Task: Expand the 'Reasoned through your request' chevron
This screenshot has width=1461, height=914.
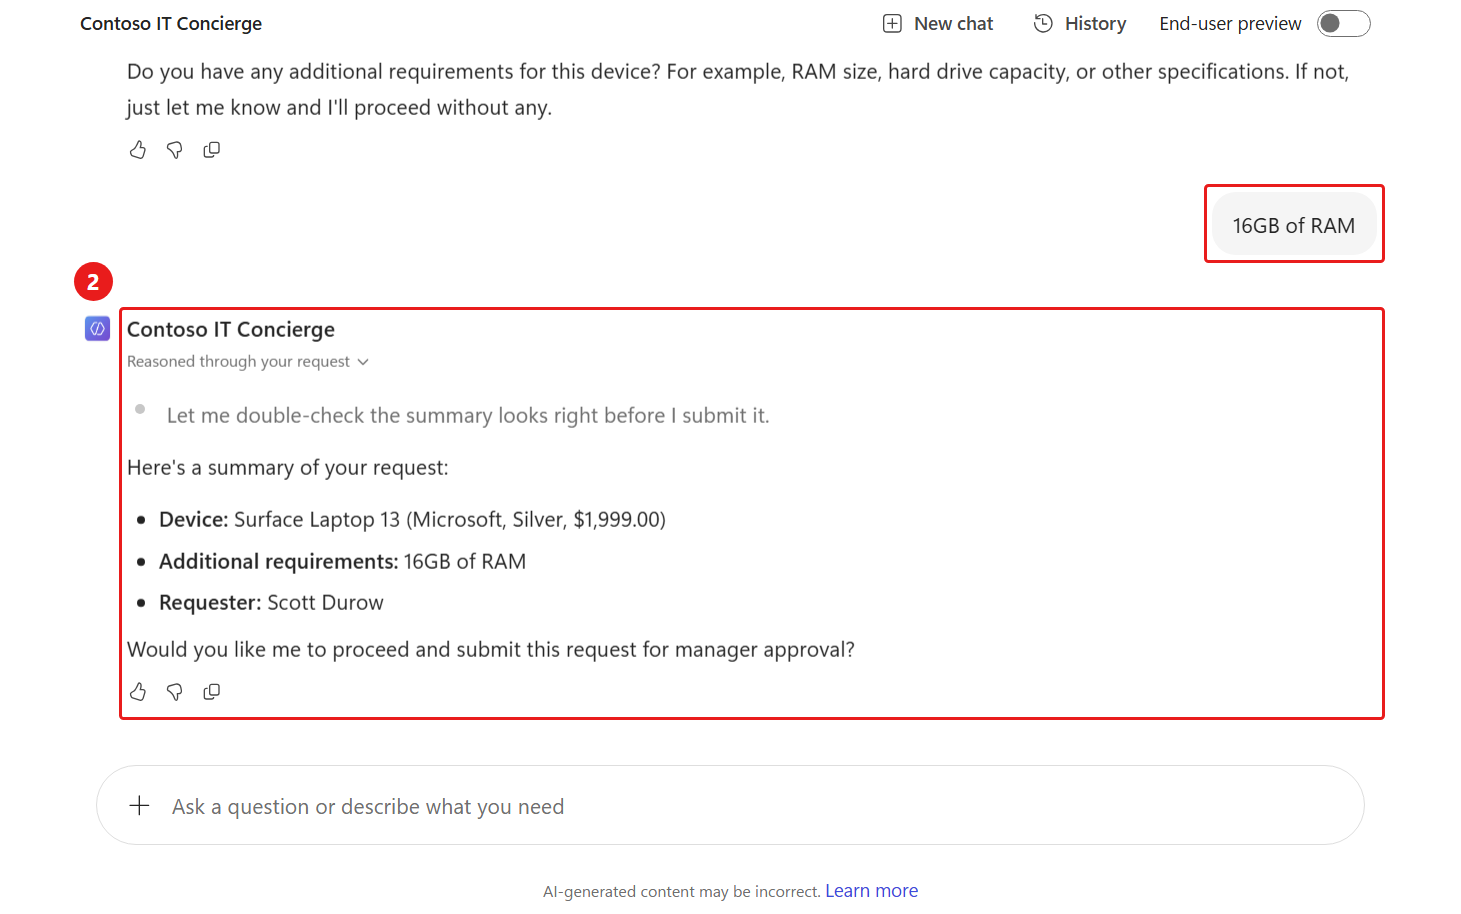Action: pyautogui.click(x=363, y=362)
